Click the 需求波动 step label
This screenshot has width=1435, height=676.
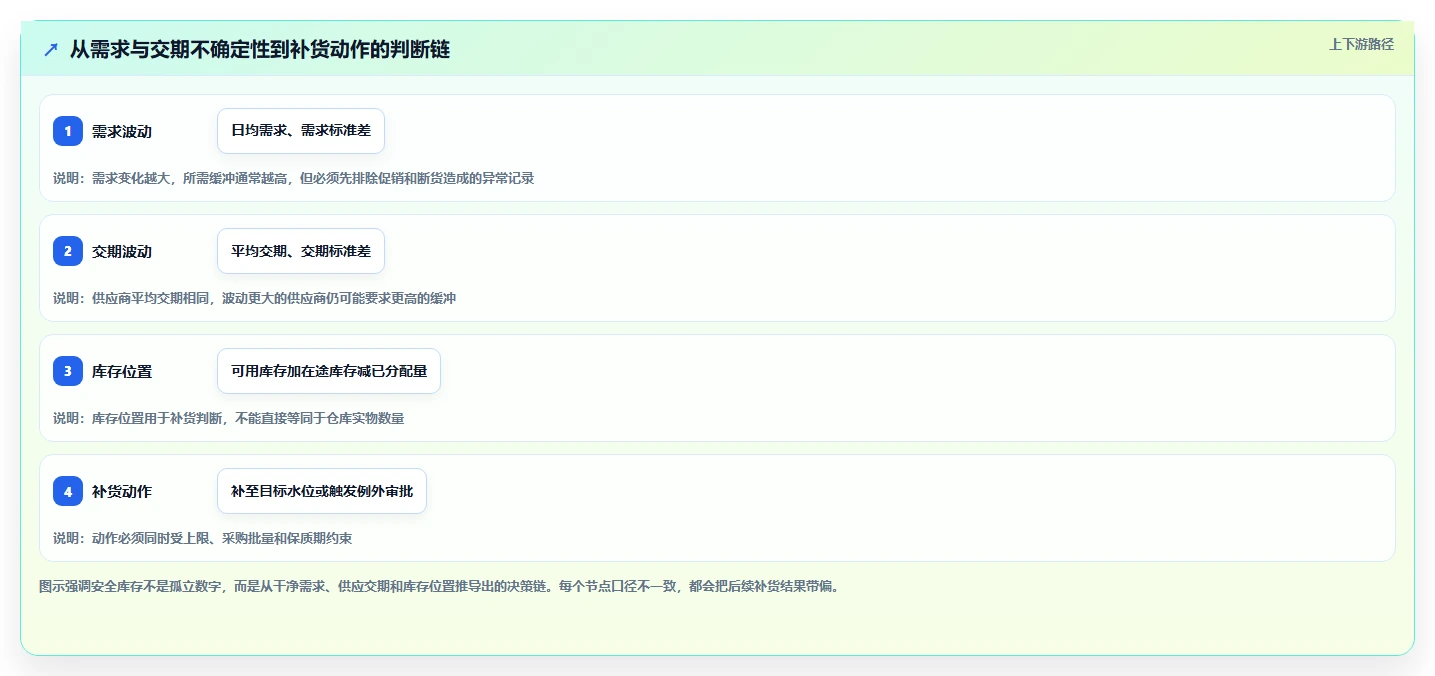(122, 131)
